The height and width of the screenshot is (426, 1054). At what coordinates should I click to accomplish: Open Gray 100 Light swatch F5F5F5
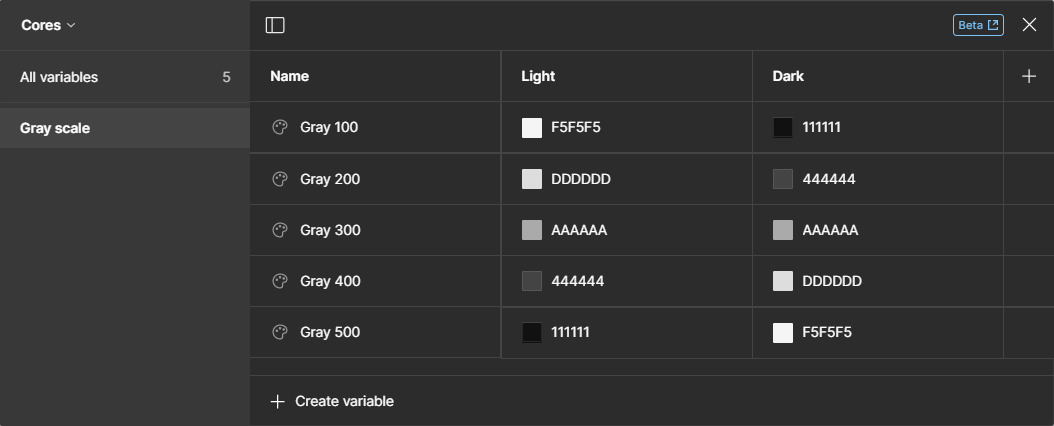pos(532,128)
